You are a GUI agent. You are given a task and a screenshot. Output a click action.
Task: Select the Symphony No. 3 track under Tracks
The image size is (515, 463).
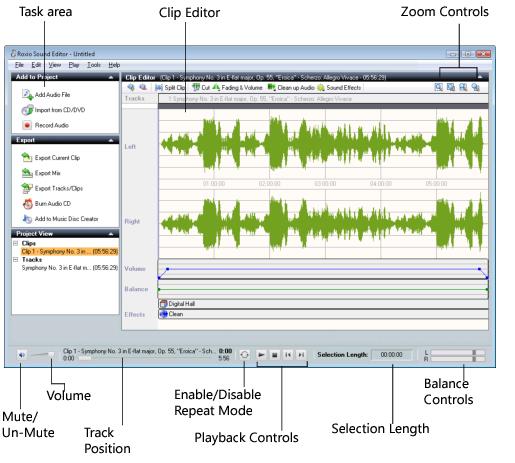(70, 268)
